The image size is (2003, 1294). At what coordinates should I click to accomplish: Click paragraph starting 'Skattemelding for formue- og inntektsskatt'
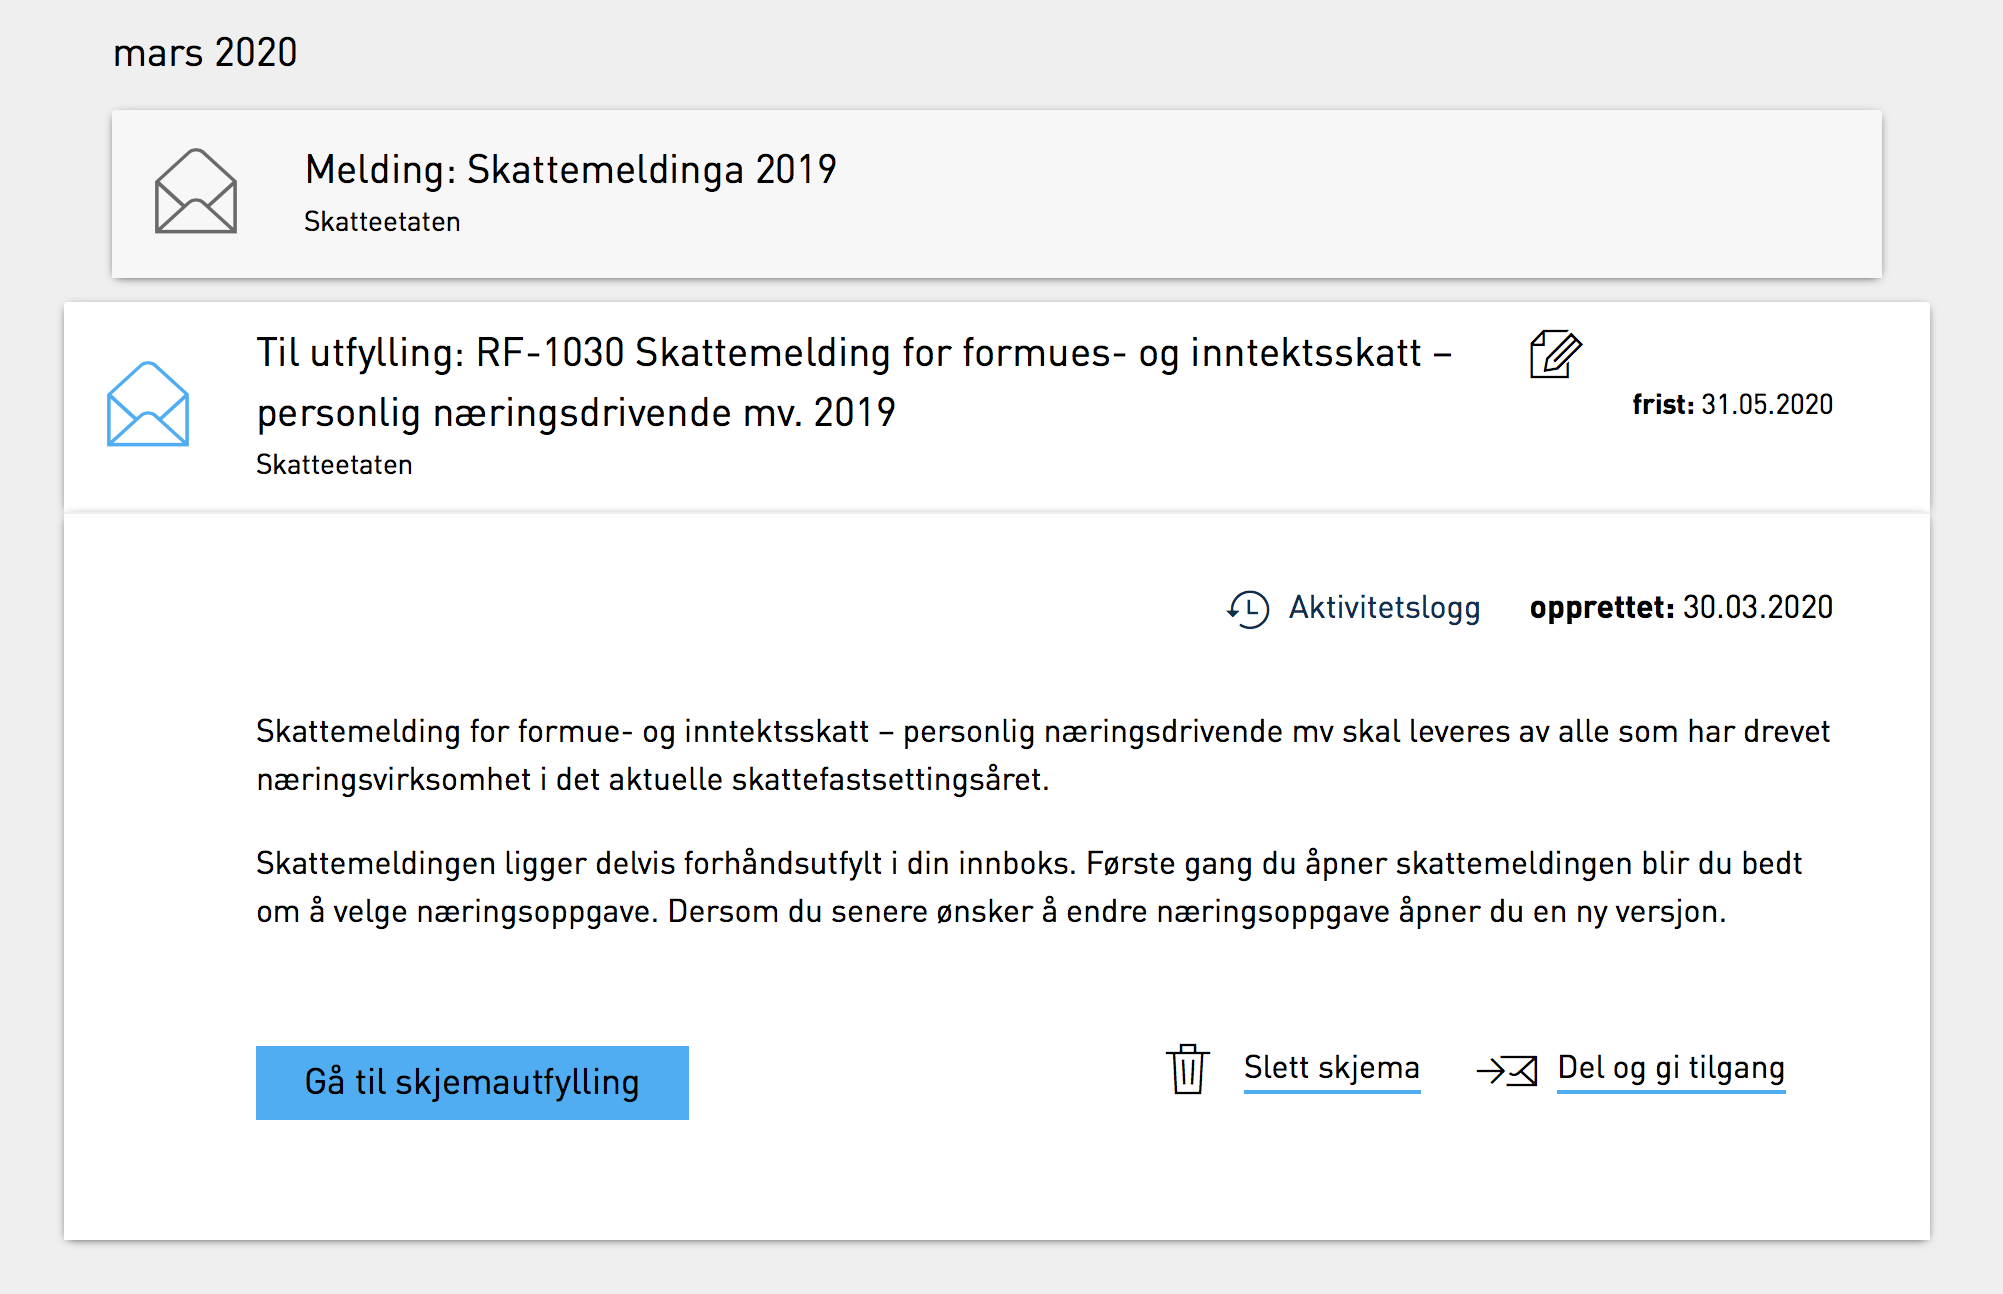(1043, 755)
